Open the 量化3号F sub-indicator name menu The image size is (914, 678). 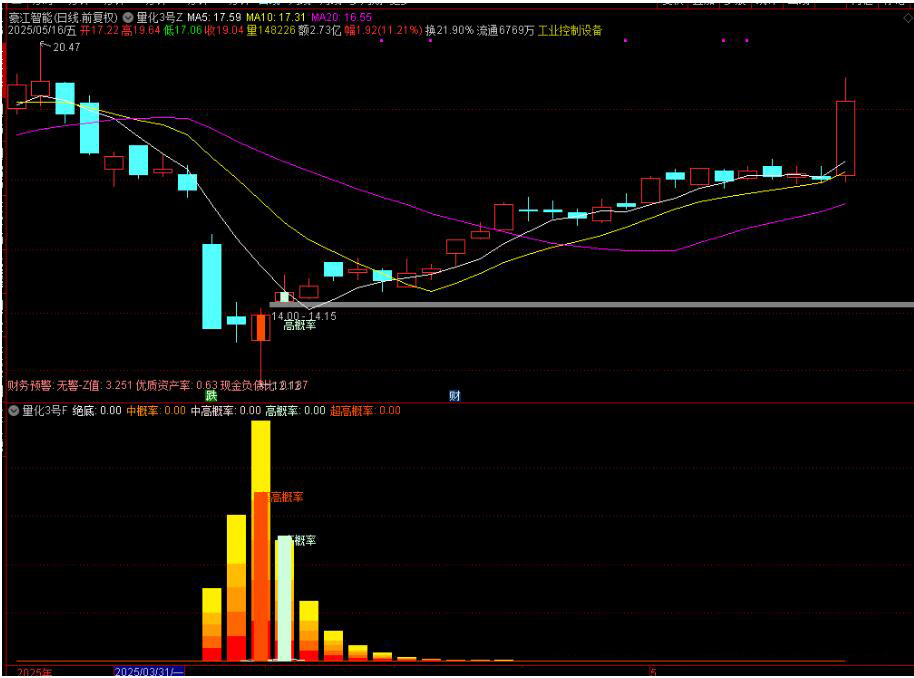pos(44,410)
